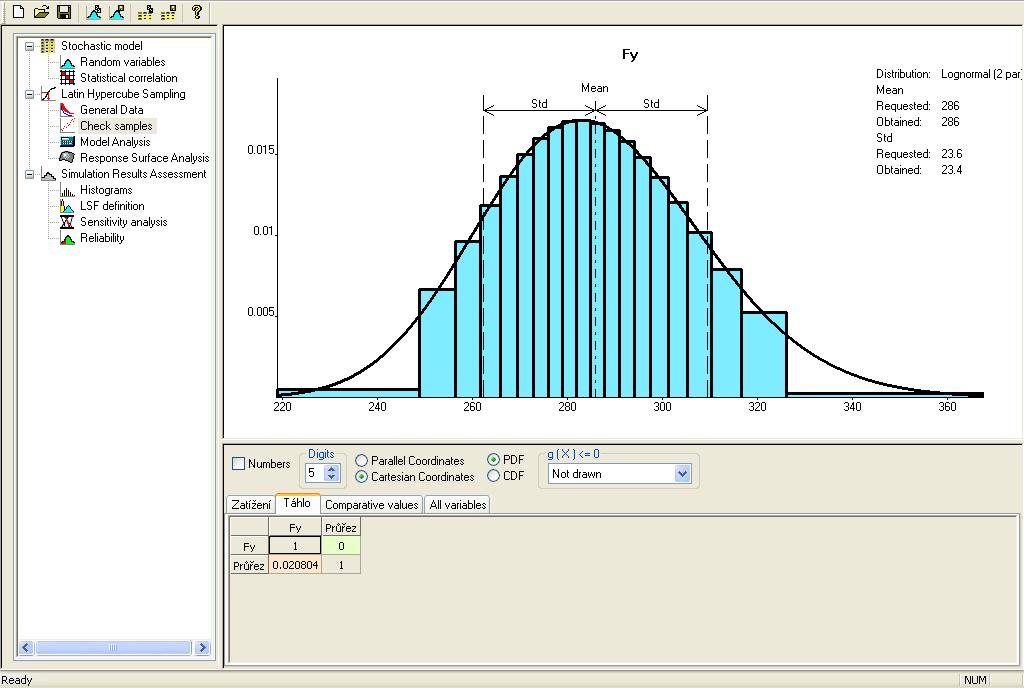The width and height of the screenshot is (1024, 688).
Task: Open the All variables tab
Action: pyautogui.click(x=458, y=505)
